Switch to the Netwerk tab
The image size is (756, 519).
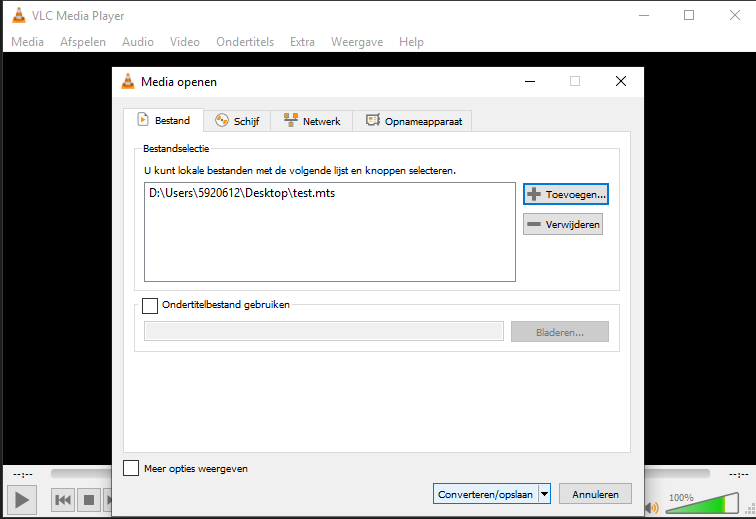pos(312,121)
